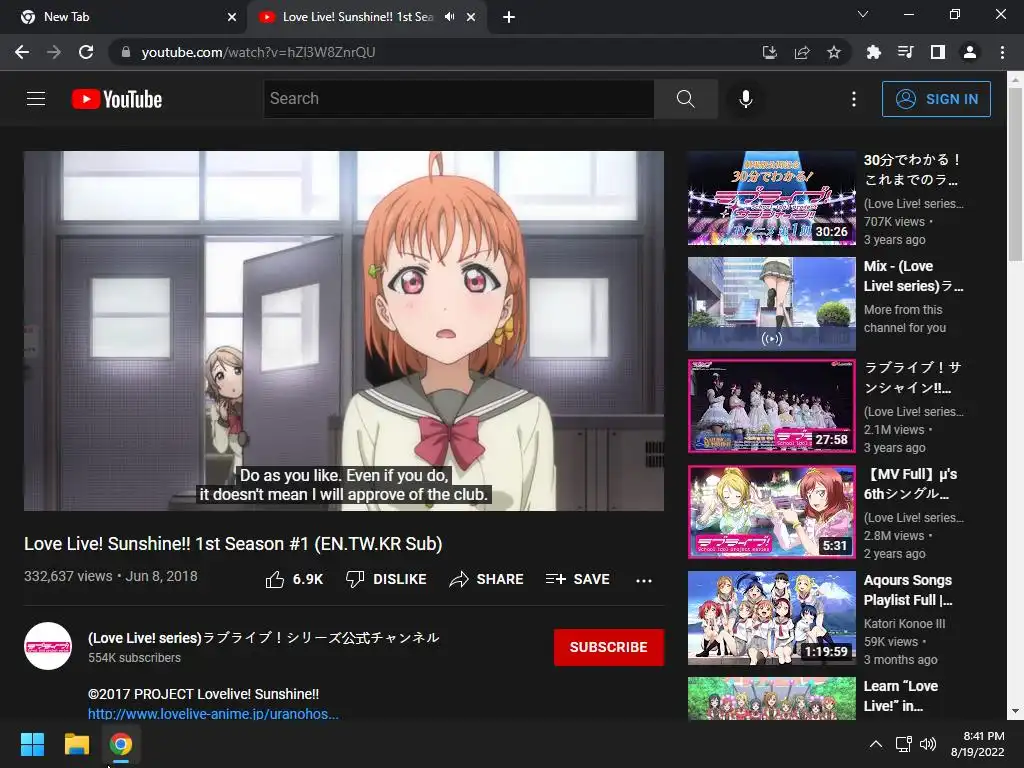Screen dimensions: 1024x768
Task: Toggle Chrome side panel icon
Action: coord(938,52)
